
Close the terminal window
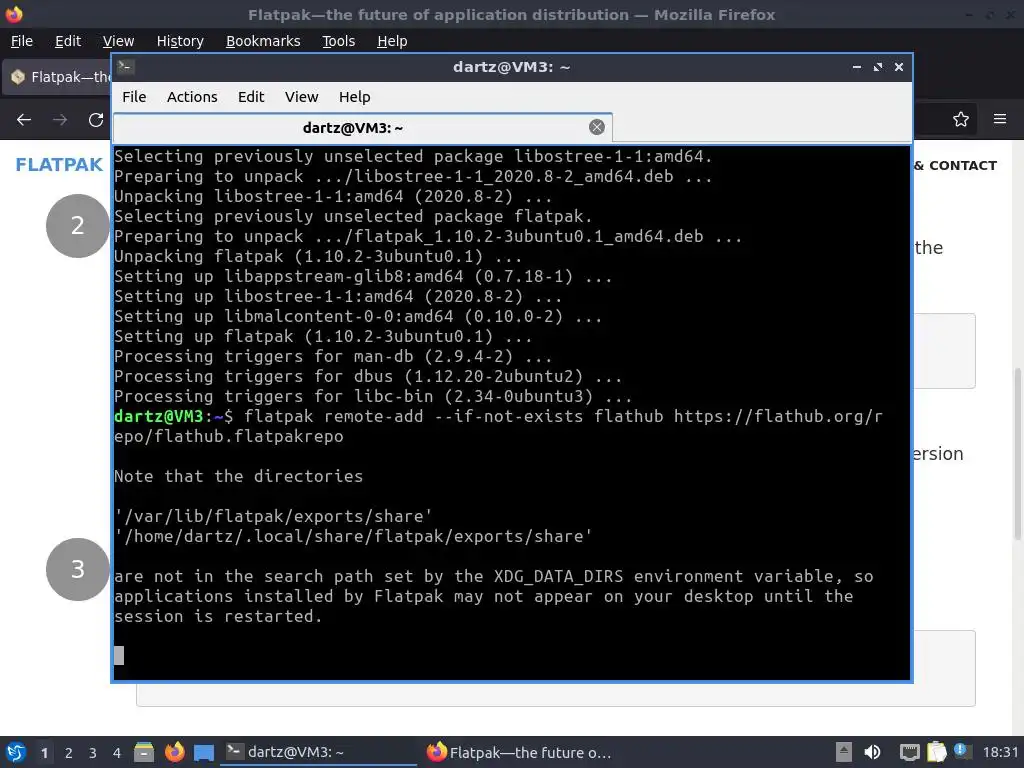899,67
